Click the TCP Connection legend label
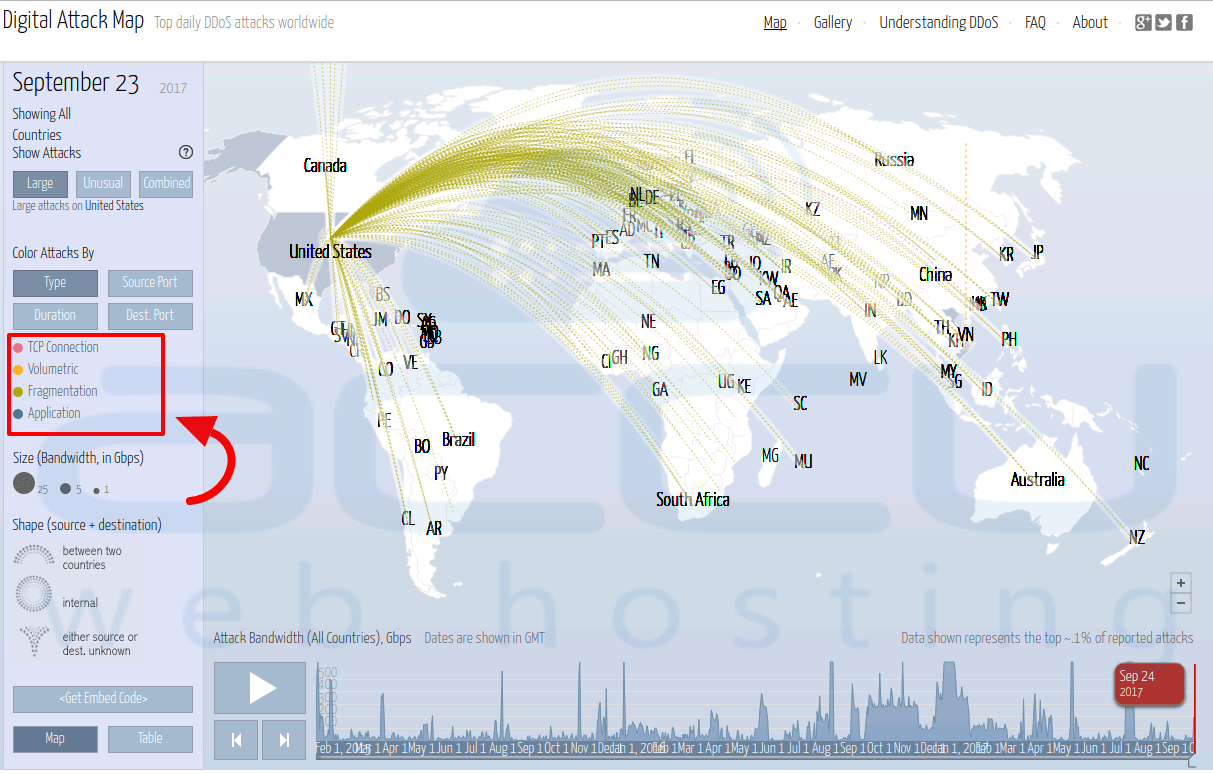 (x=63, y=348)
